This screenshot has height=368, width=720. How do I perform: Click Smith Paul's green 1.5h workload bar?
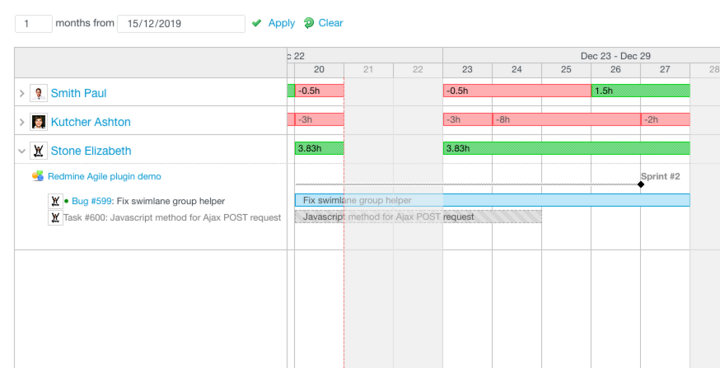coord(641,91)
